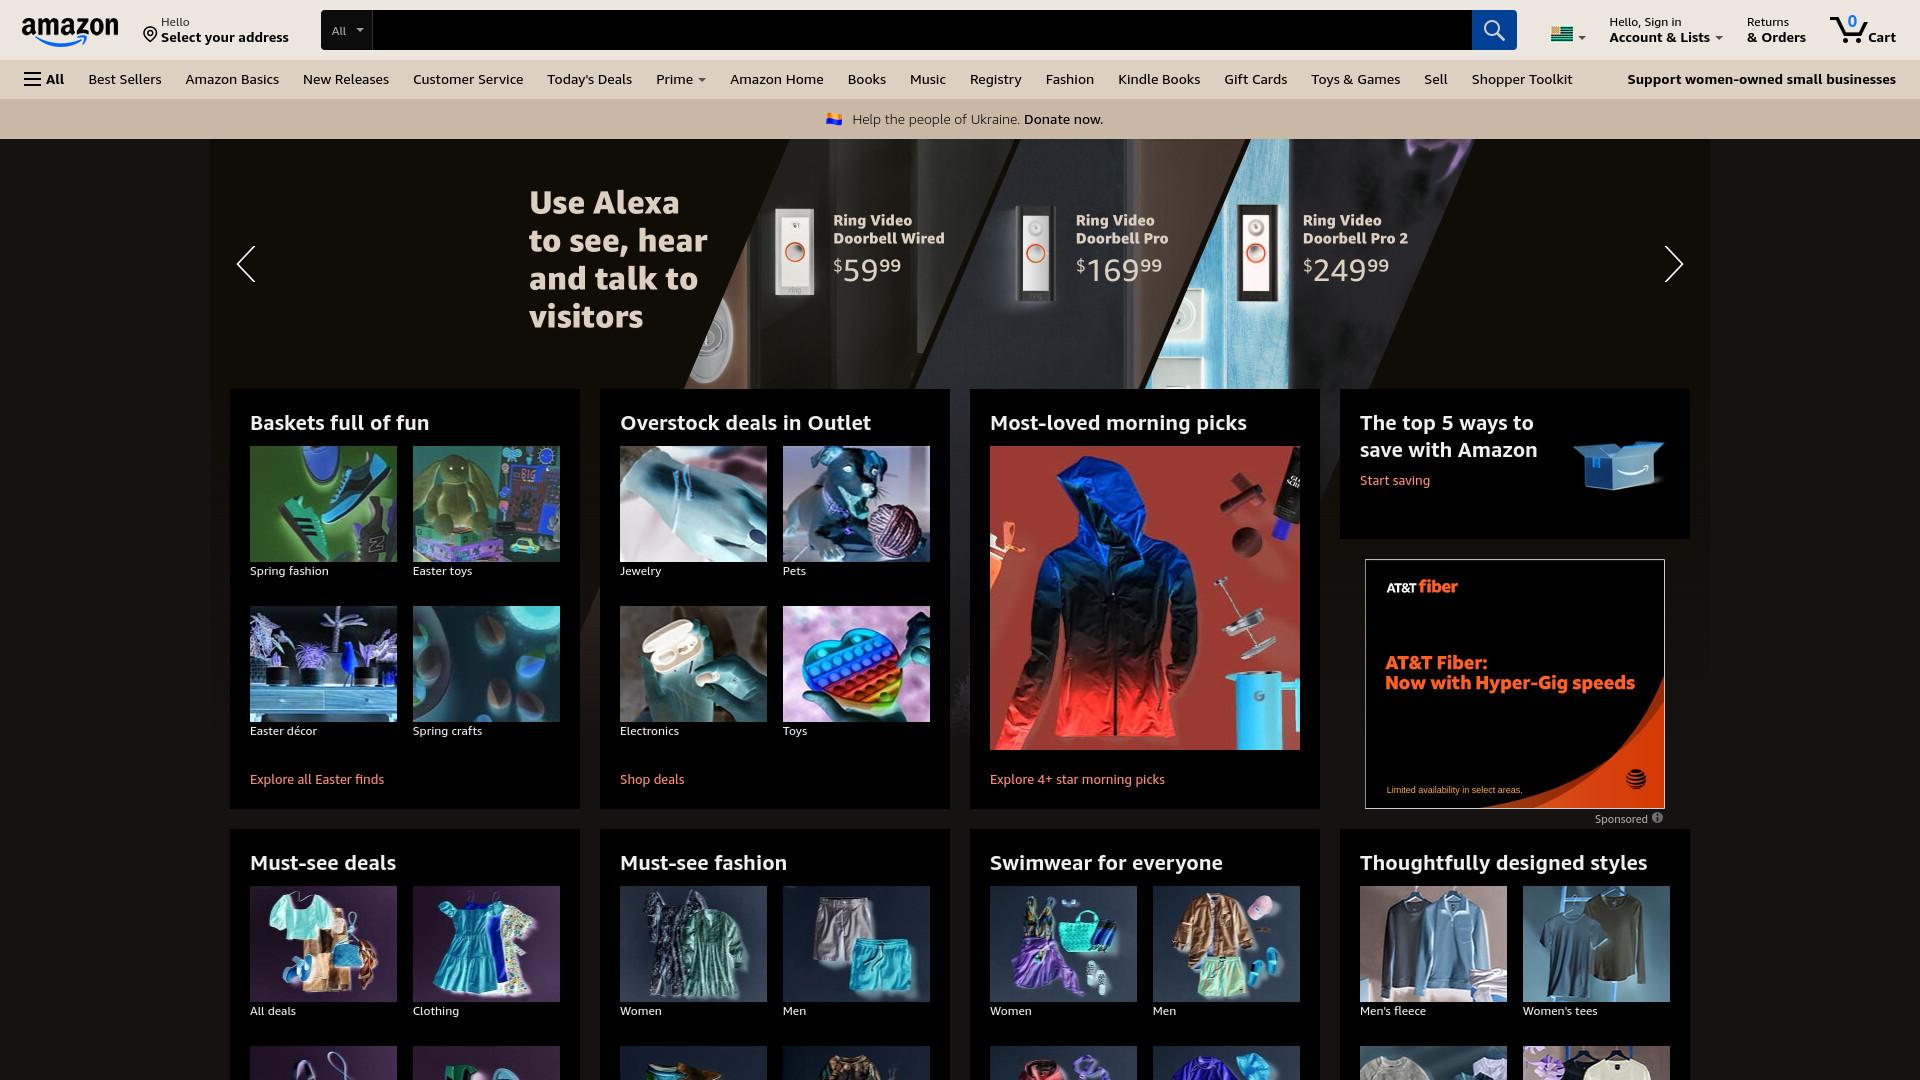
Task: Open Swimwear Women thumbnail
Action: 1063,944
